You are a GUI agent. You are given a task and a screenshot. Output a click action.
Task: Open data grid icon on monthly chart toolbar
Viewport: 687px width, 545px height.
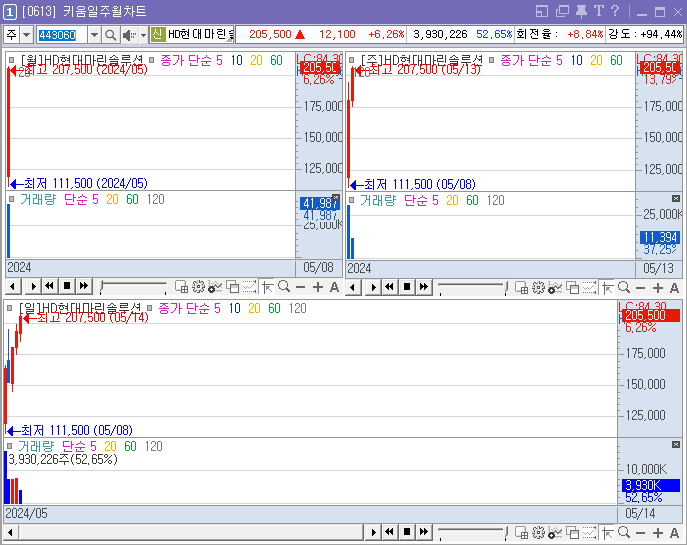point(181,287)
